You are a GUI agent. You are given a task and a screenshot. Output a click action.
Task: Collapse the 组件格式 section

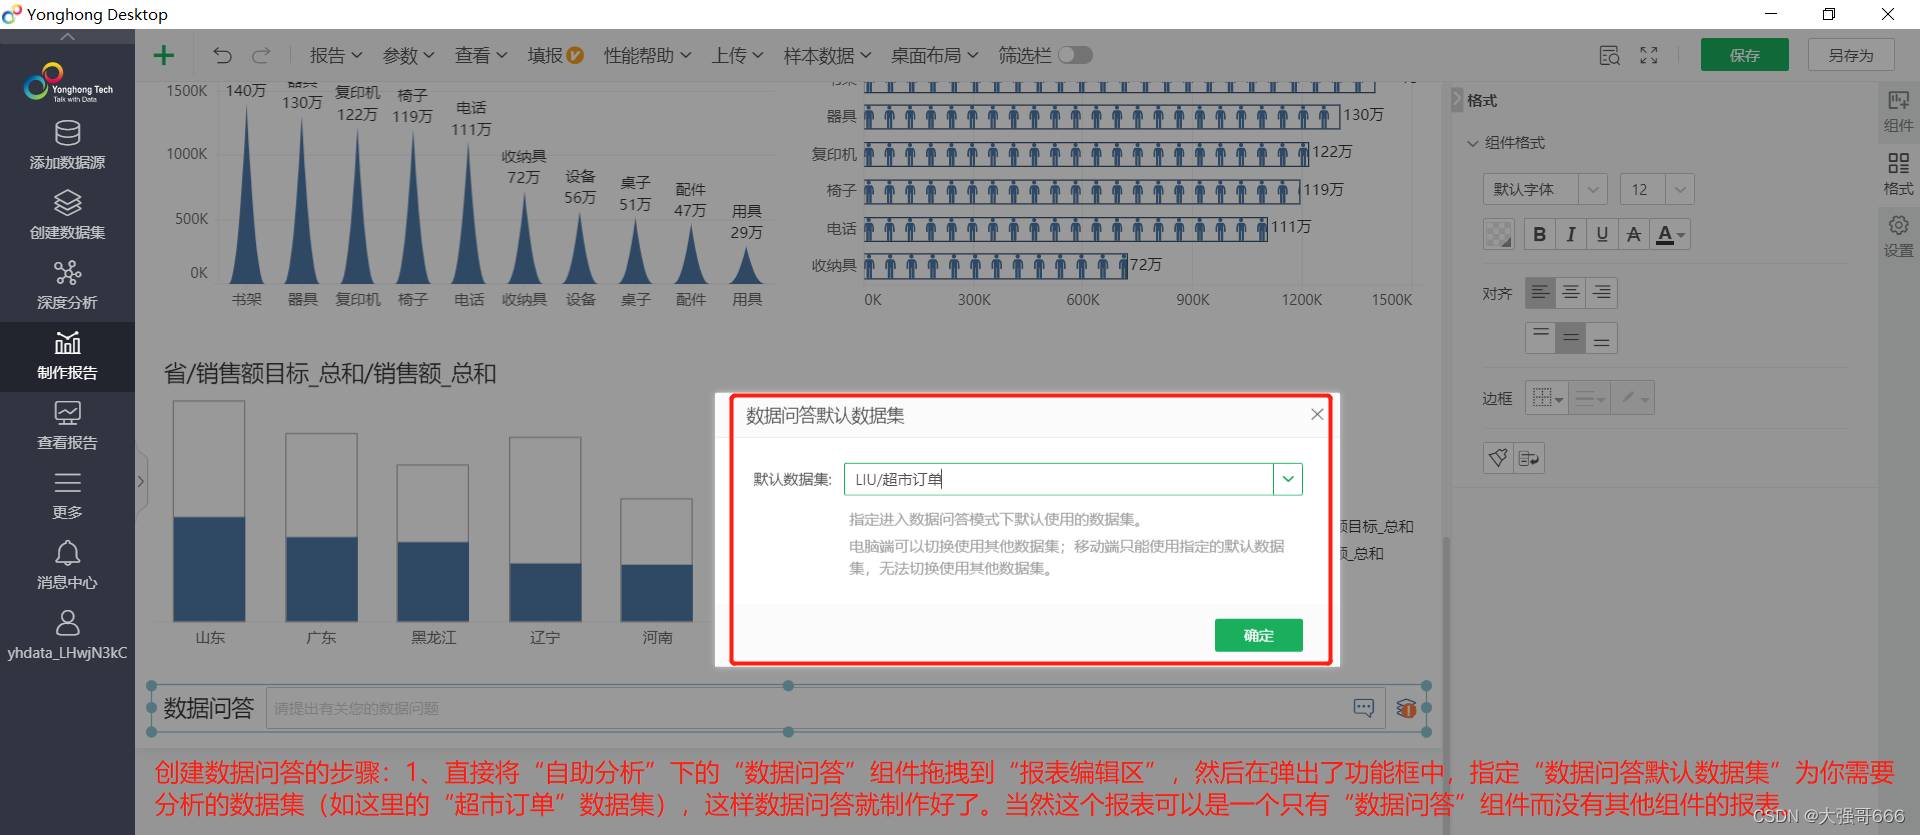[1472, 143]
